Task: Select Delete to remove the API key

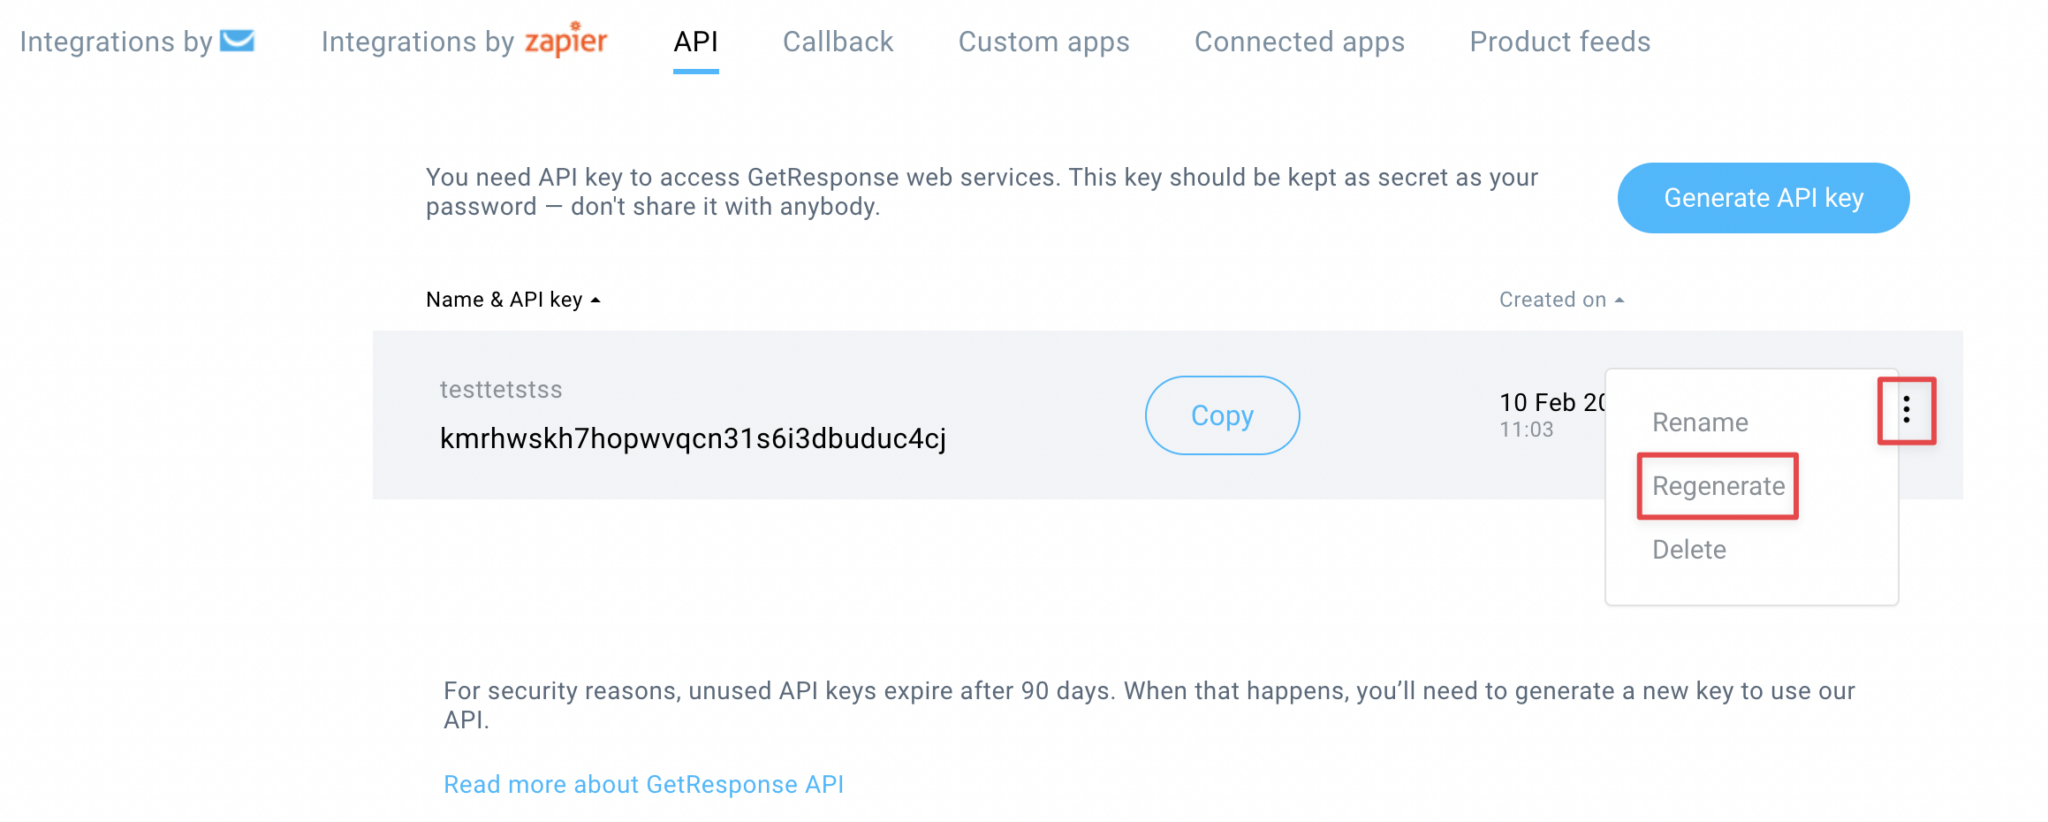Action: [x=1688, y=549]
